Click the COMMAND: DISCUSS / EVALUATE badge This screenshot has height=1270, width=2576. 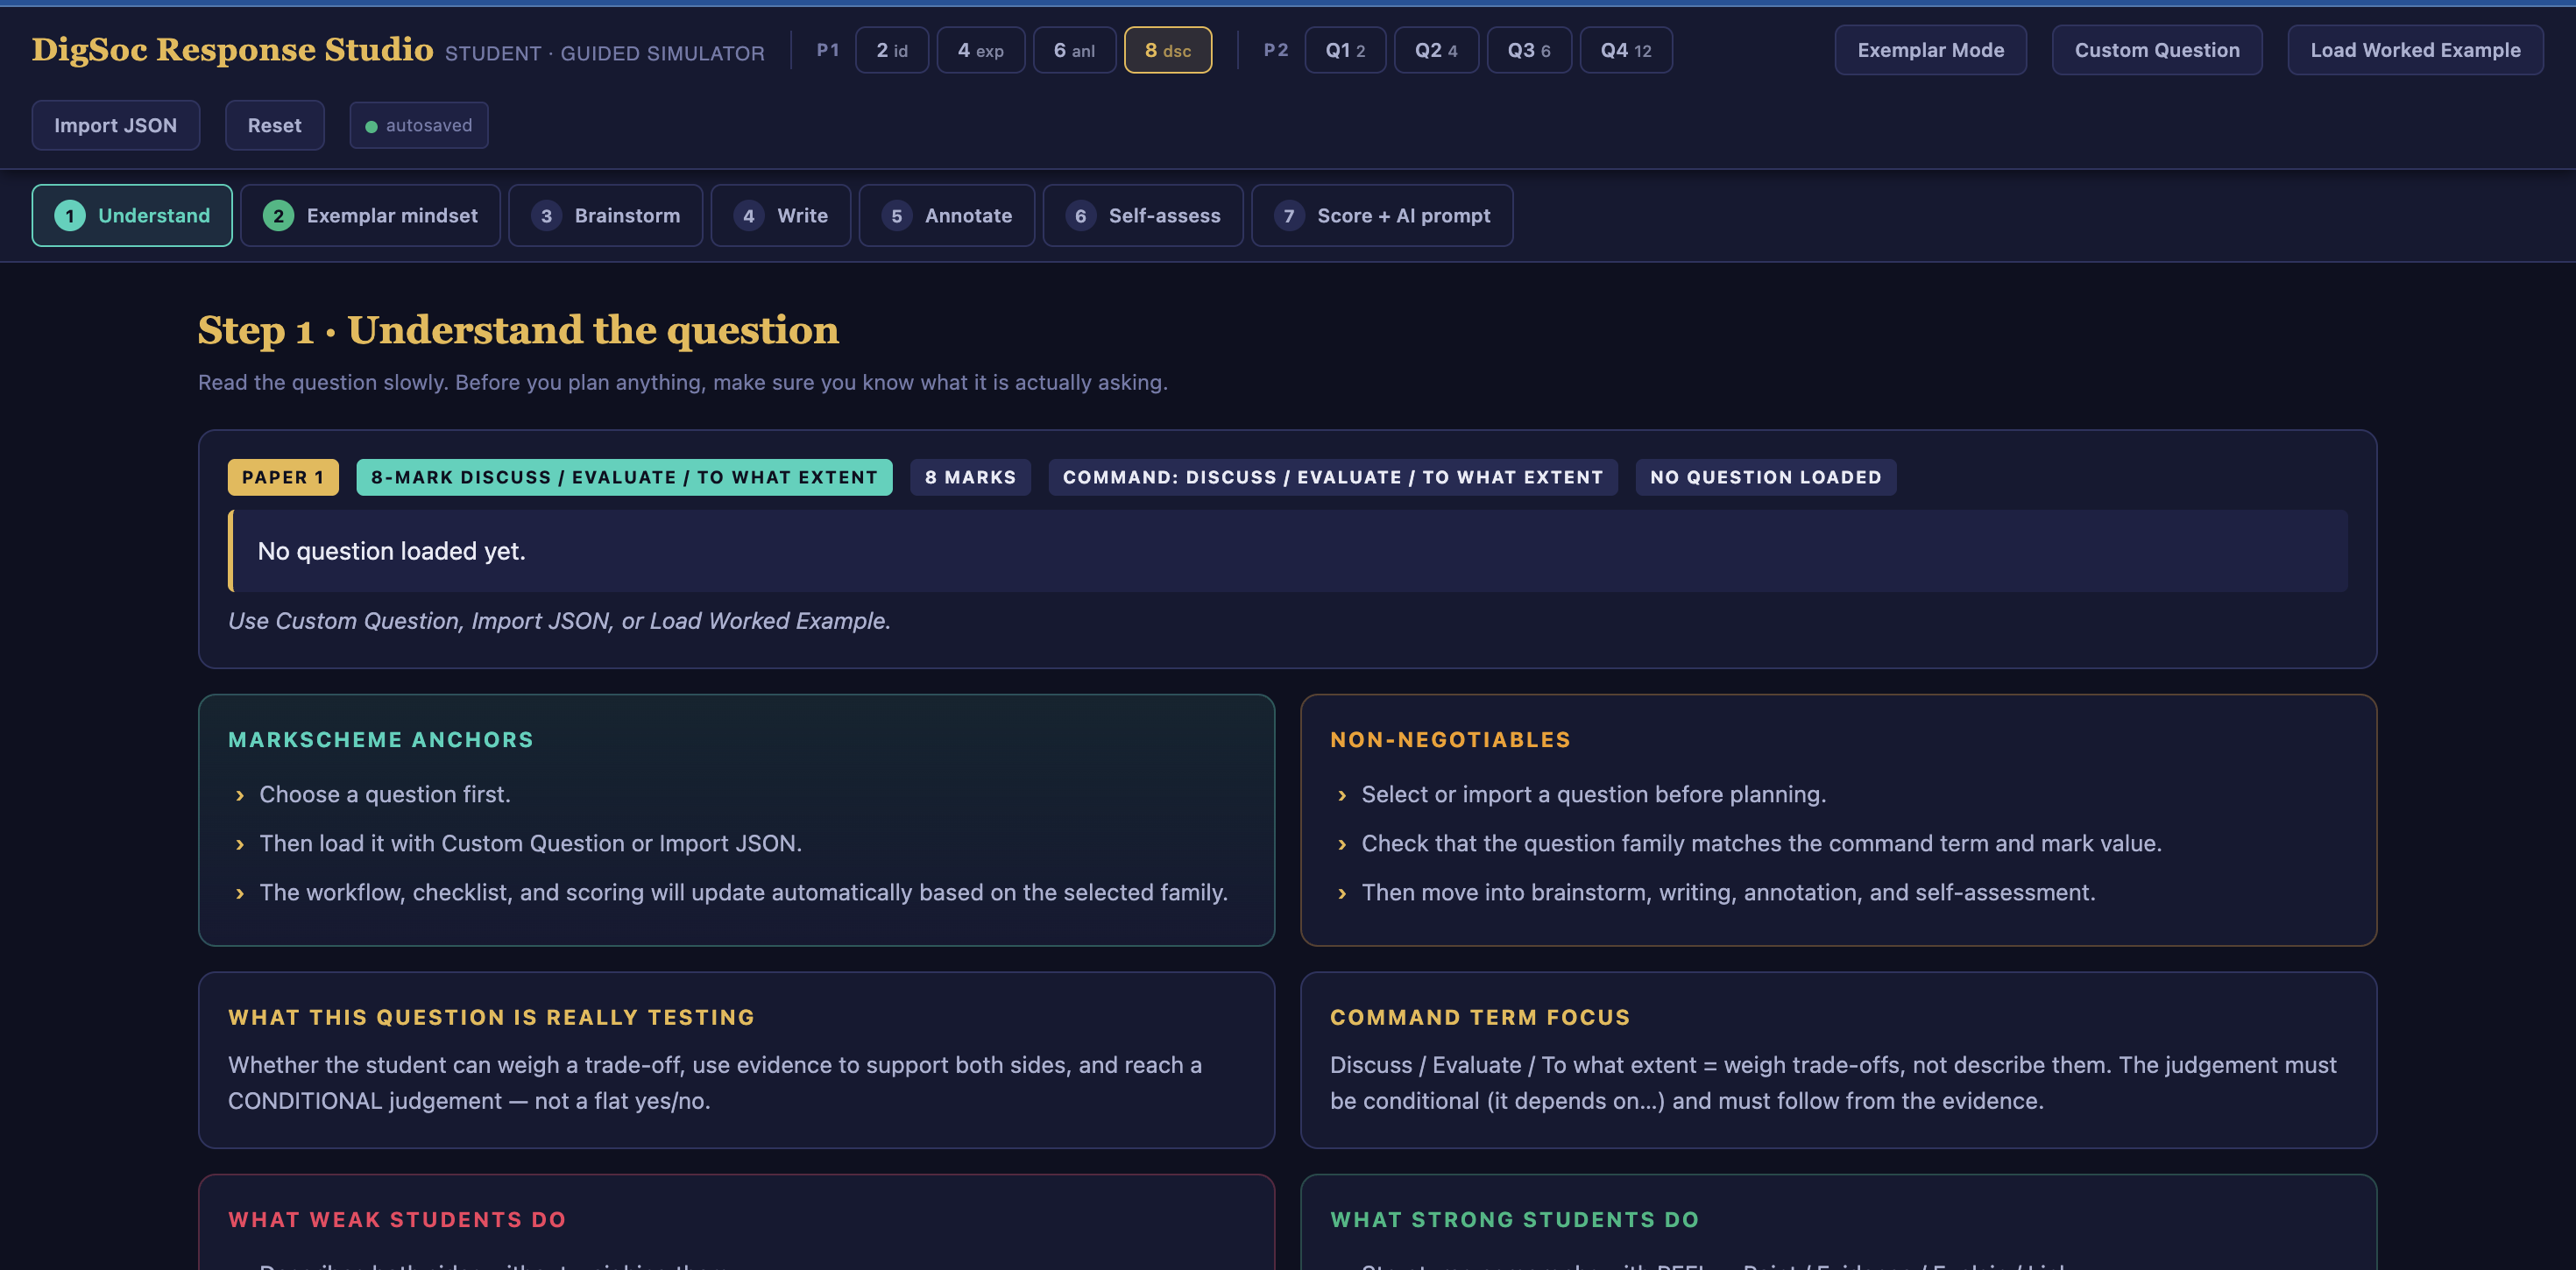1333,477
